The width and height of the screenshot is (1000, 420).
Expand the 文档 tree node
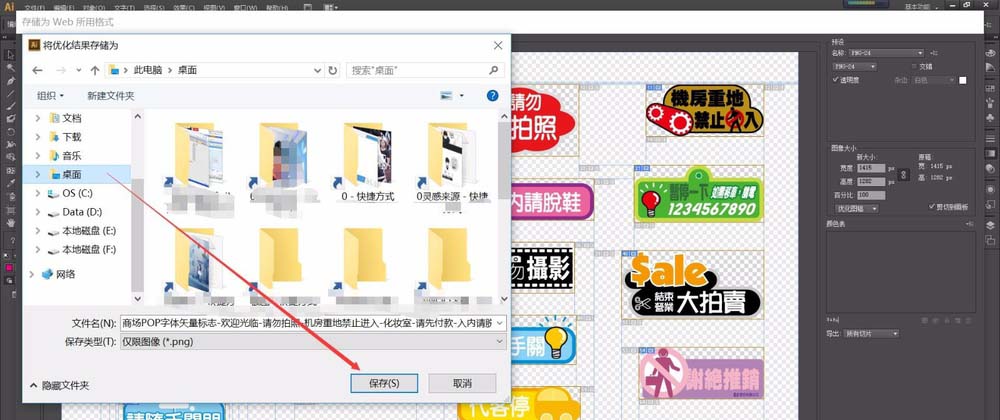click(x=38, y=118)
